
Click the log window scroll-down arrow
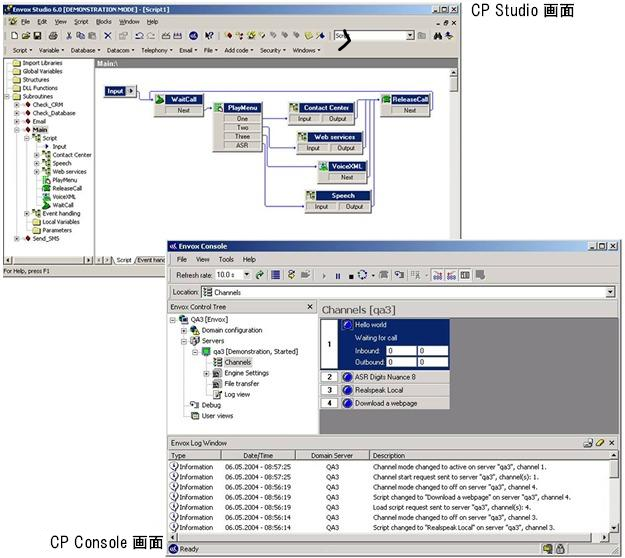(614, 528)
